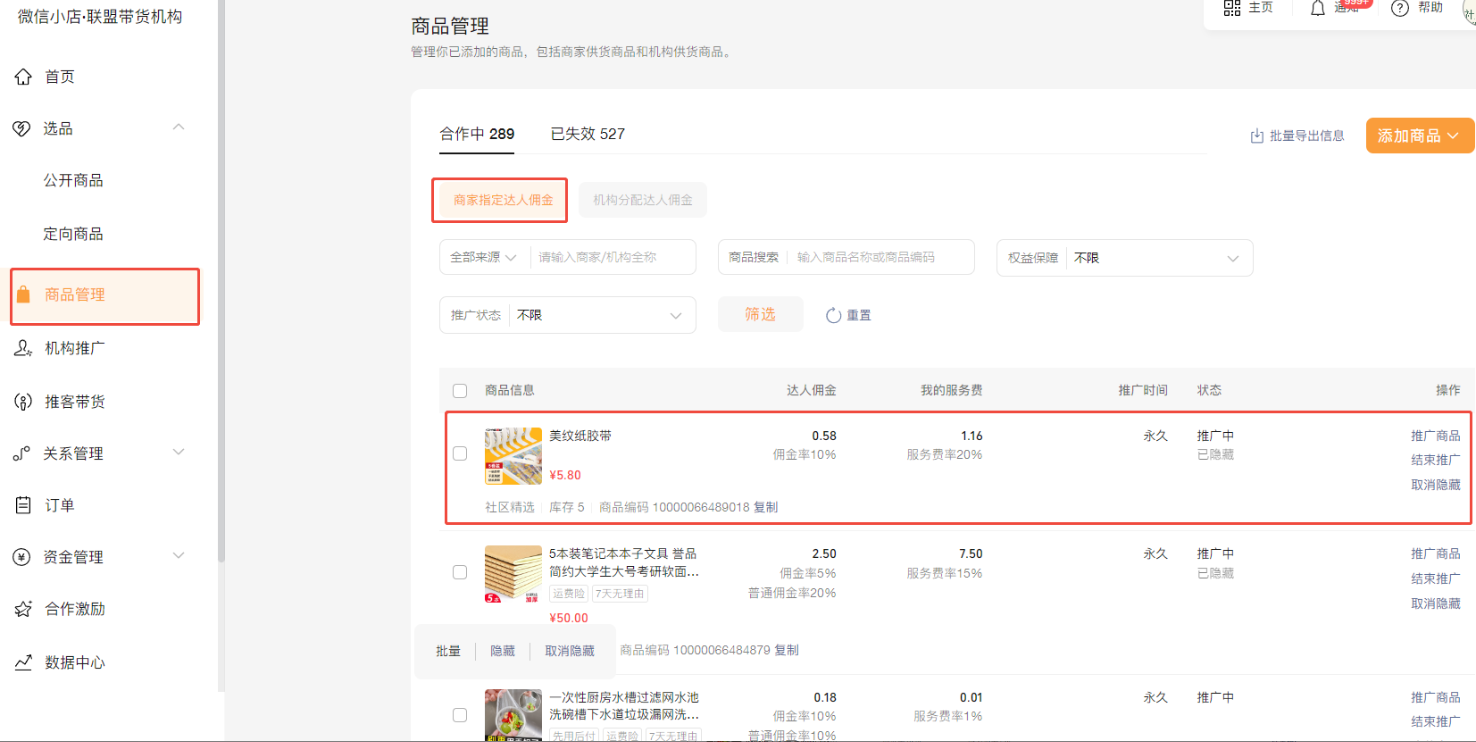The image size is (1476, 742).
Task: Switch to the 已失效 527 tab
Action: 587,134
